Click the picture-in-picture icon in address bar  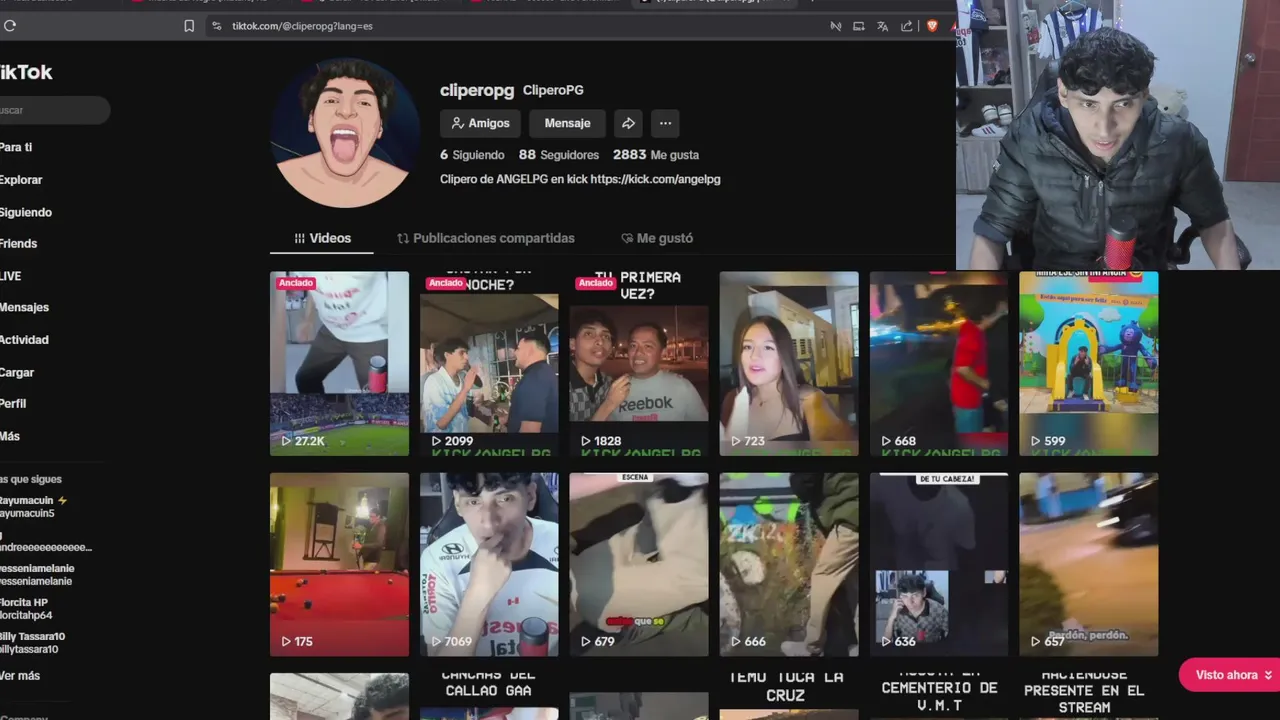click(x=858, y=26)
